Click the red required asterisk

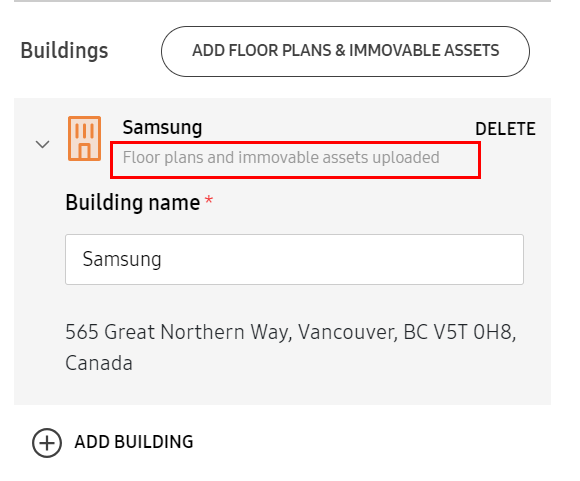209,200
